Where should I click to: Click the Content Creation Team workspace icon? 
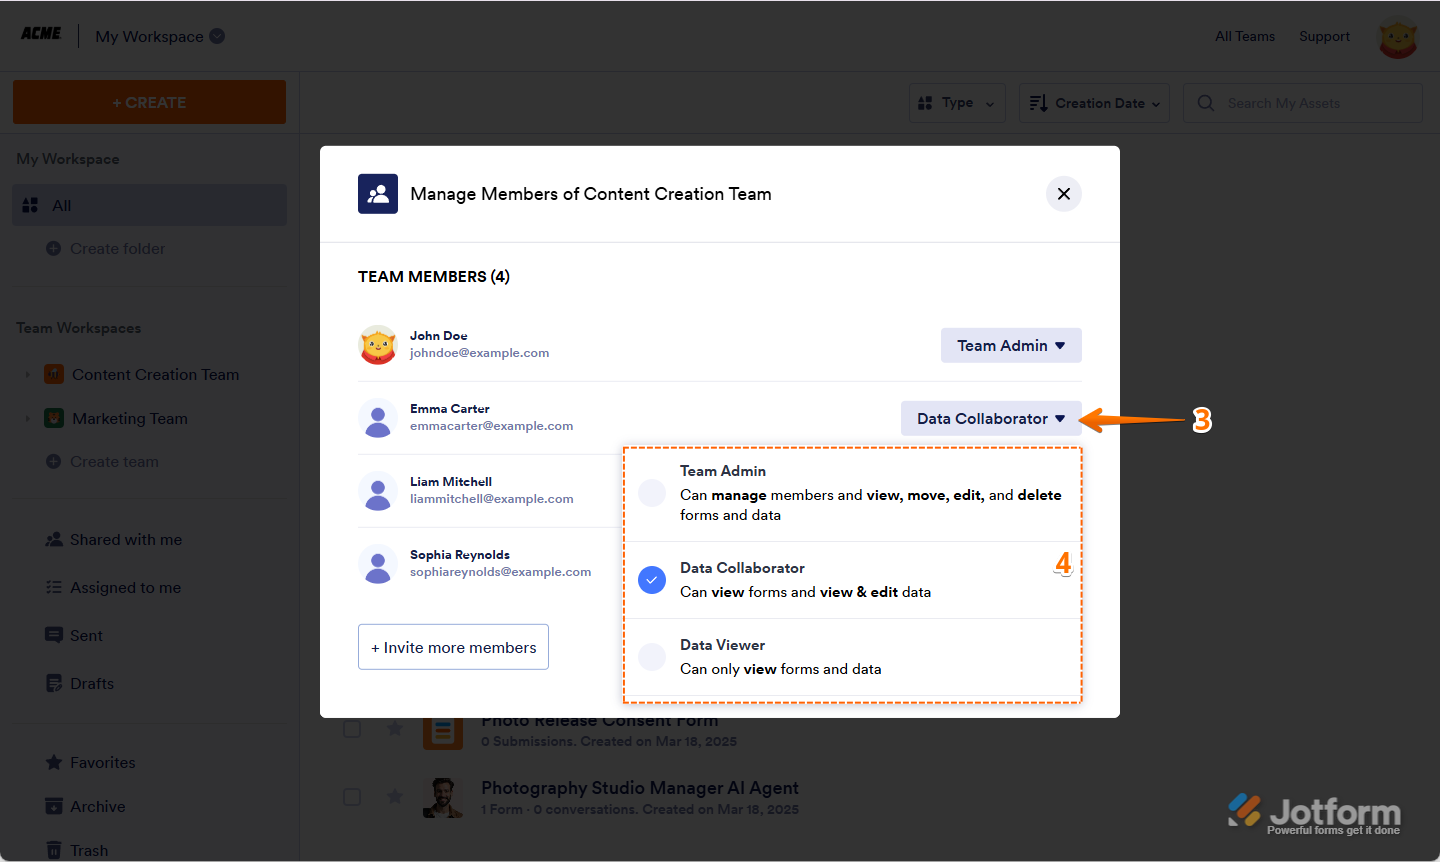point(54,374)
